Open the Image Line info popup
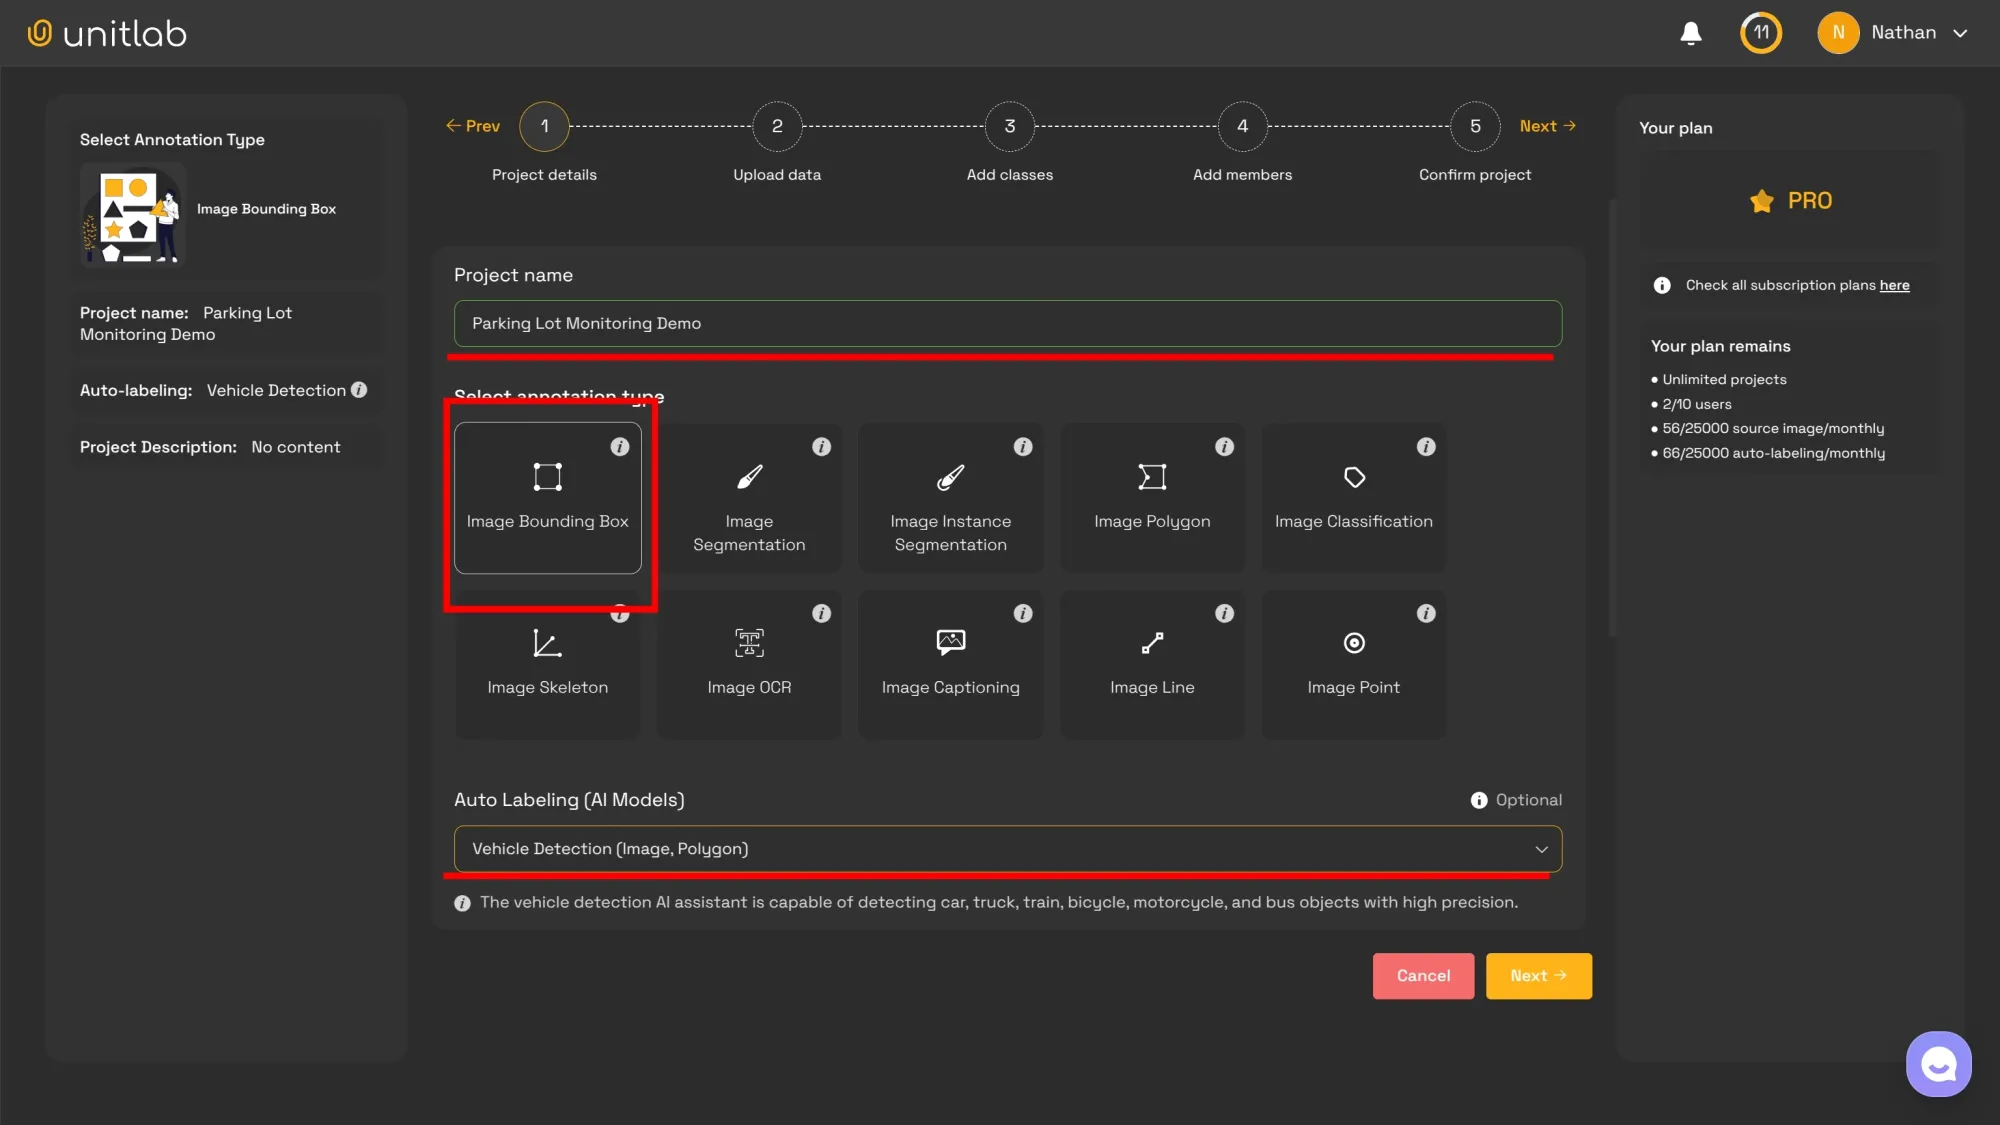 [x=1225, y=613]
